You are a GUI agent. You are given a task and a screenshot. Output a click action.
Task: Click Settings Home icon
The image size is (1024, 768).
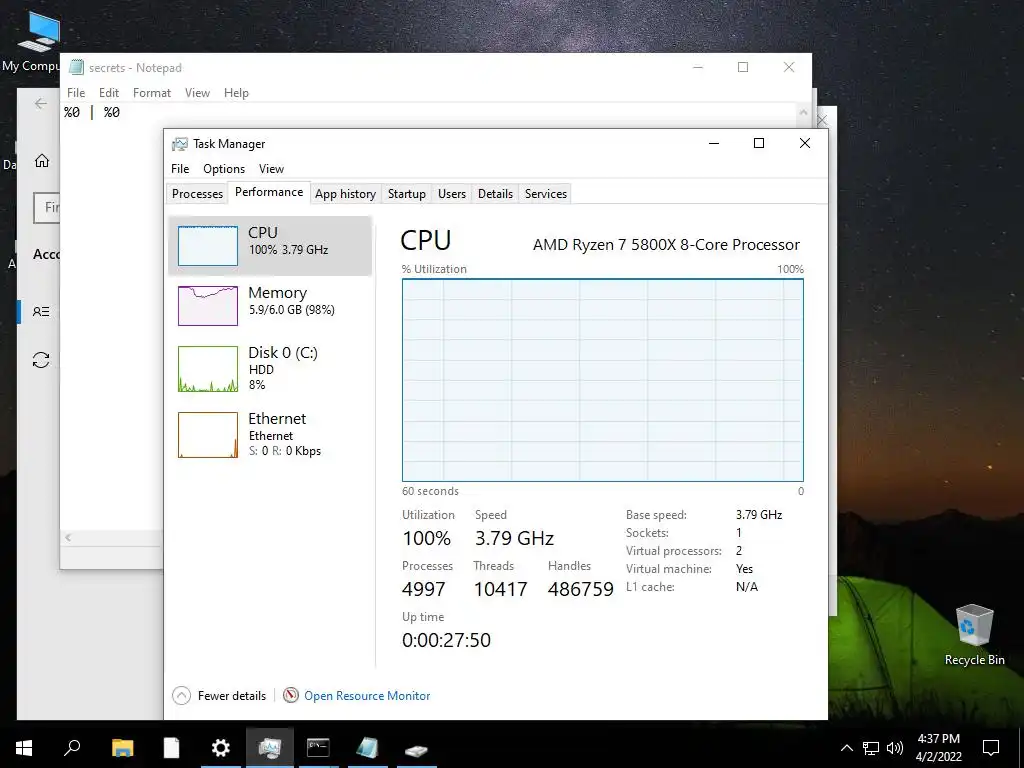tap(42, 161)
